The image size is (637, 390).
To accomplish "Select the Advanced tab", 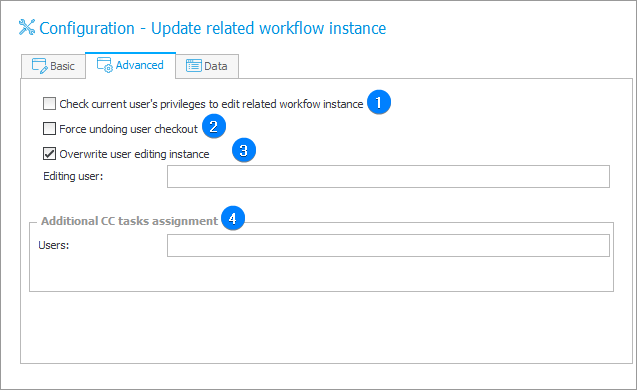I will 130,65.
